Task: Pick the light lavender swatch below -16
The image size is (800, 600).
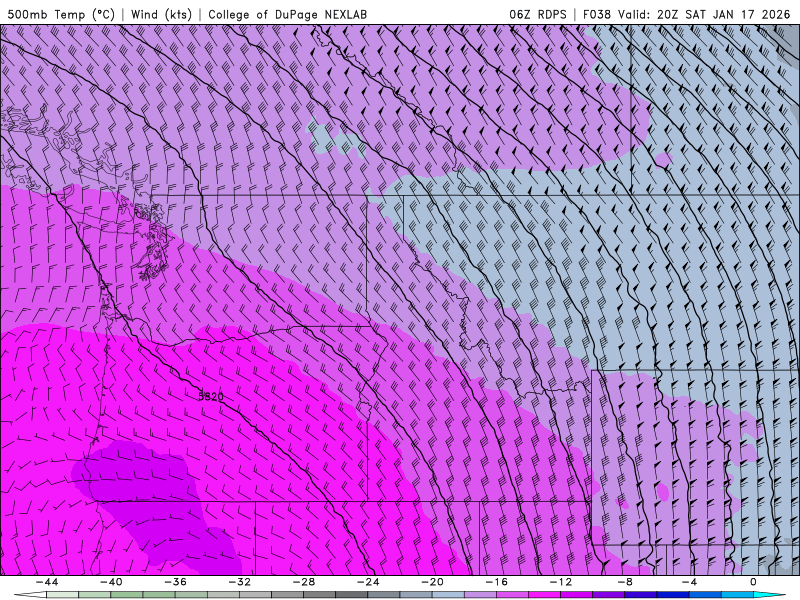Action: pyautogui.click(x=480, y=595)
